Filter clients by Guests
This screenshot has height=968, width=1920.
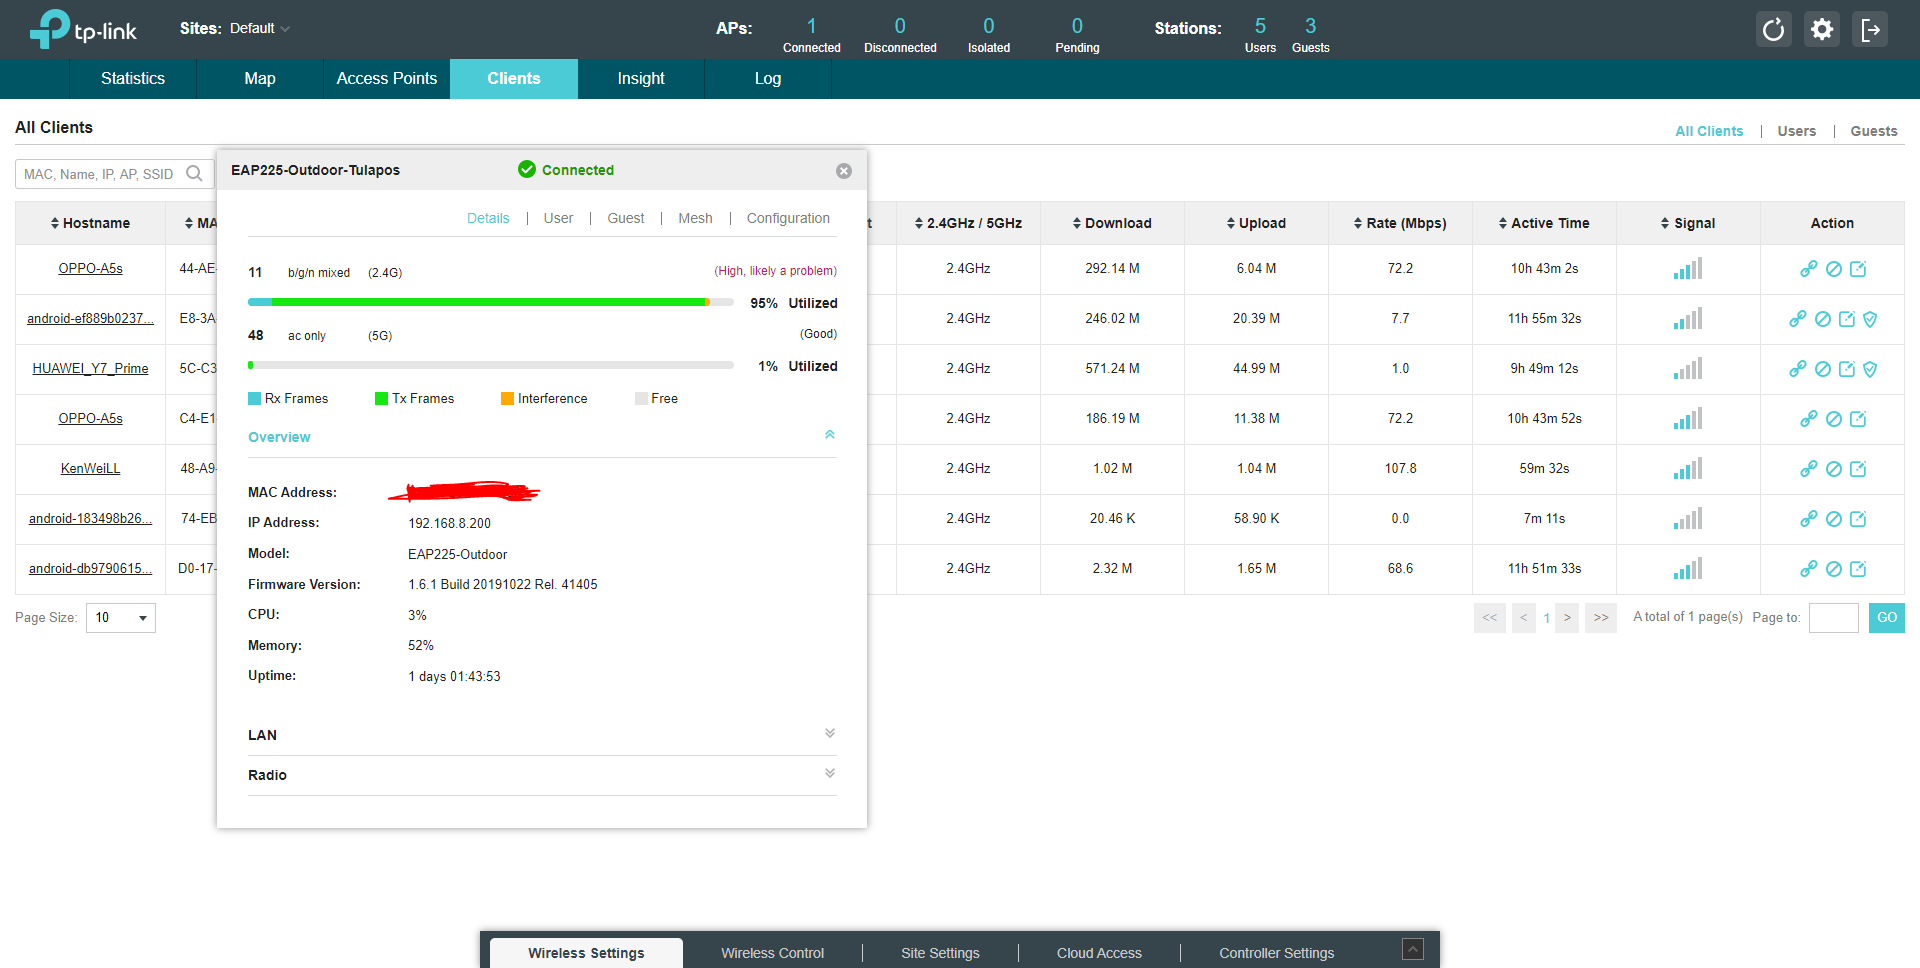click(x=1874, y=131)
